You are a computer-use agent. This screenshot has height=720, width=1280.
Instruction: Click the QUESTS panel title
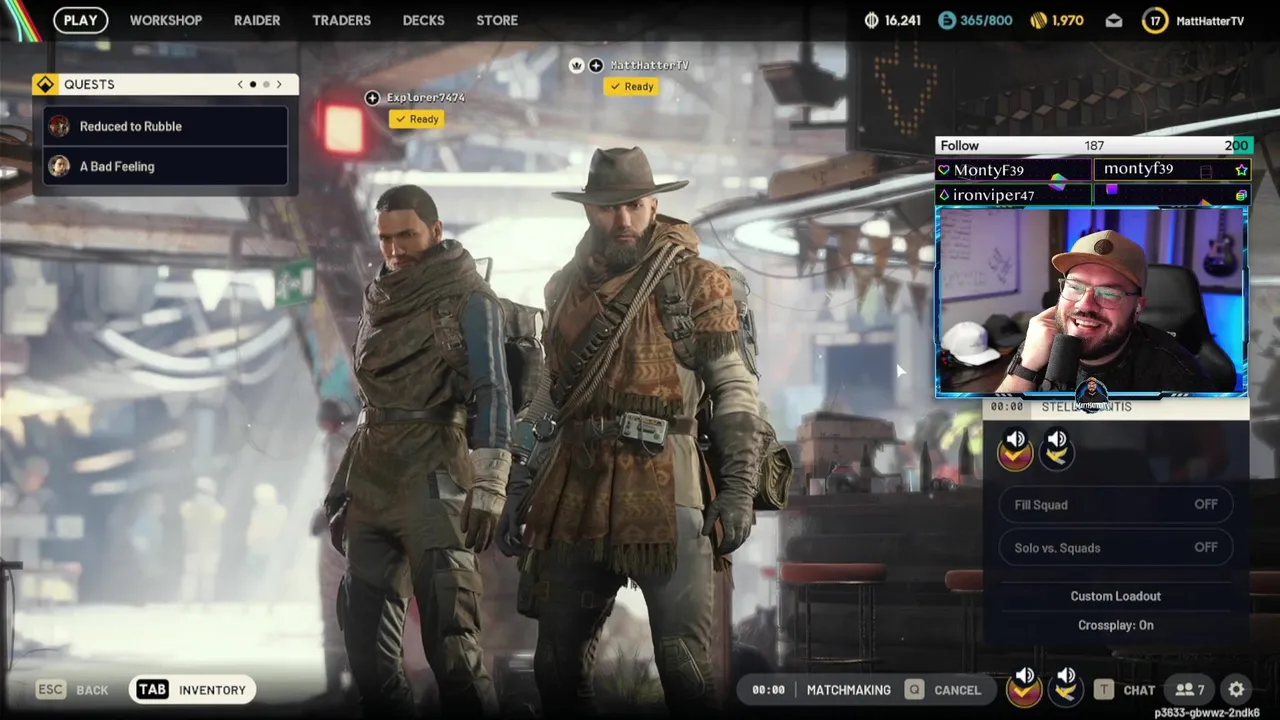tap(89, 85)
